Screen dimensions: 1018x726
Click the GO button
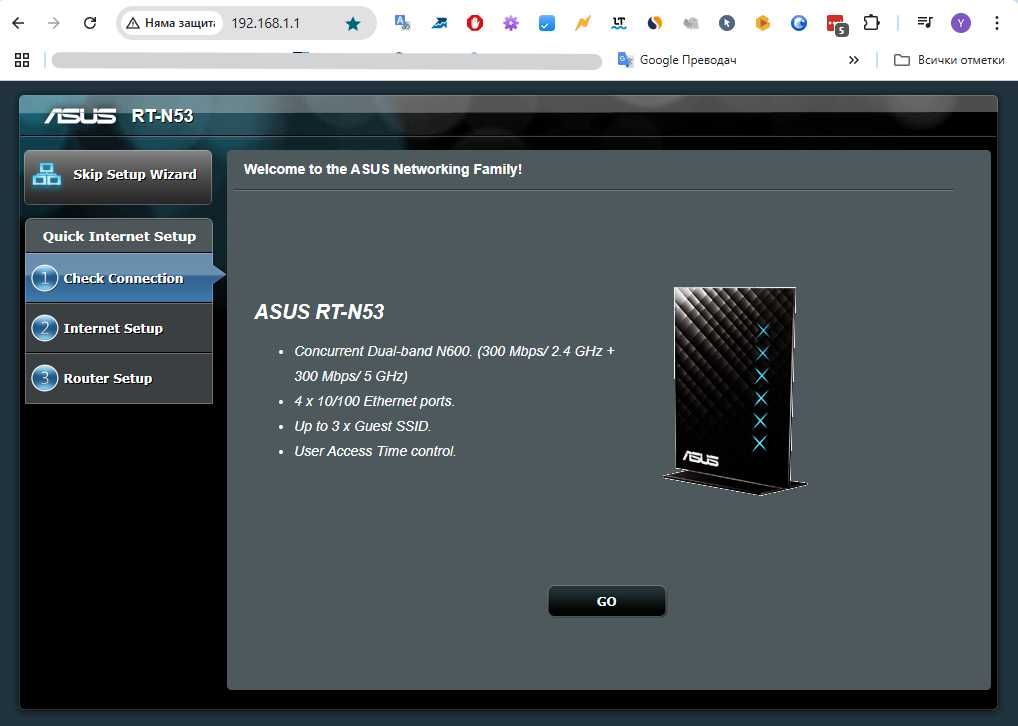tap(606, 601)
